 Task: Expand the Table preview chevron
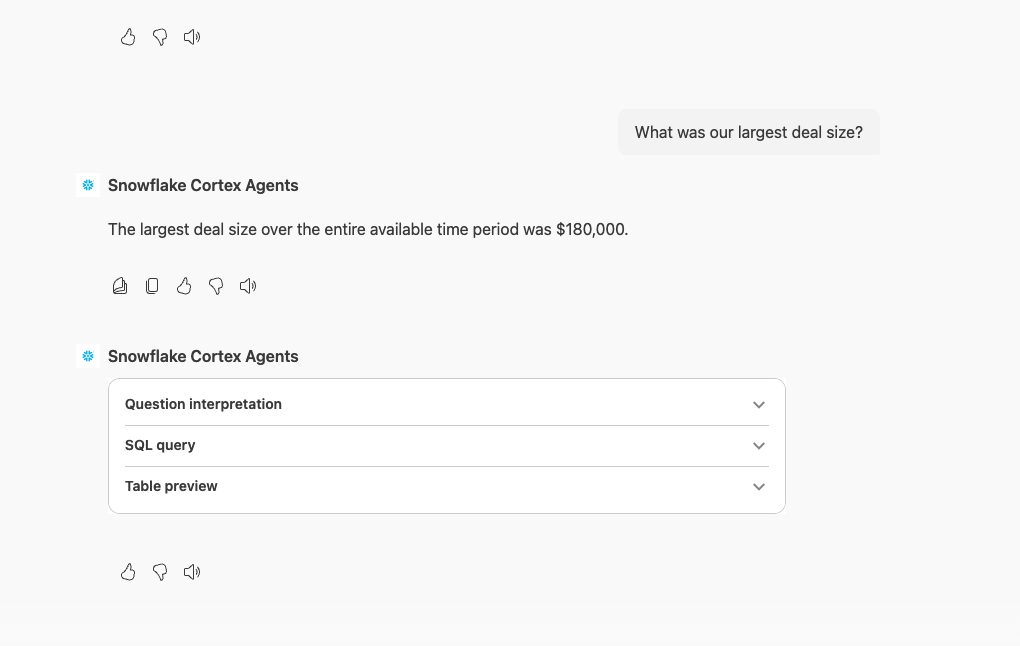(759, 487)
